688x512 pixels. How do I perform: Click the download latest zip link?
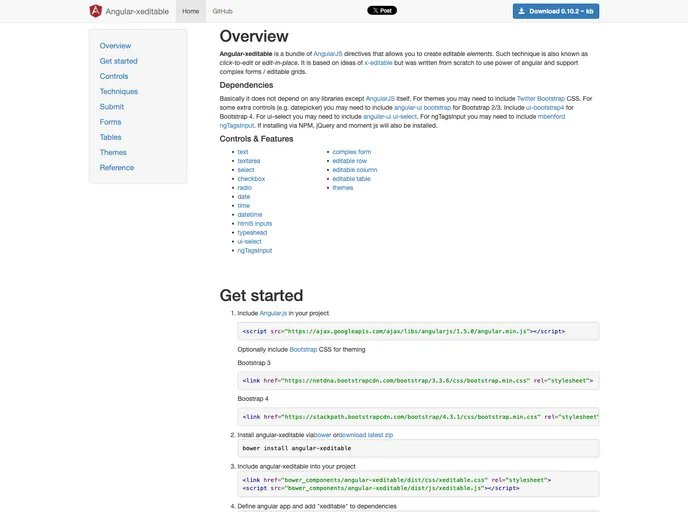366,435
